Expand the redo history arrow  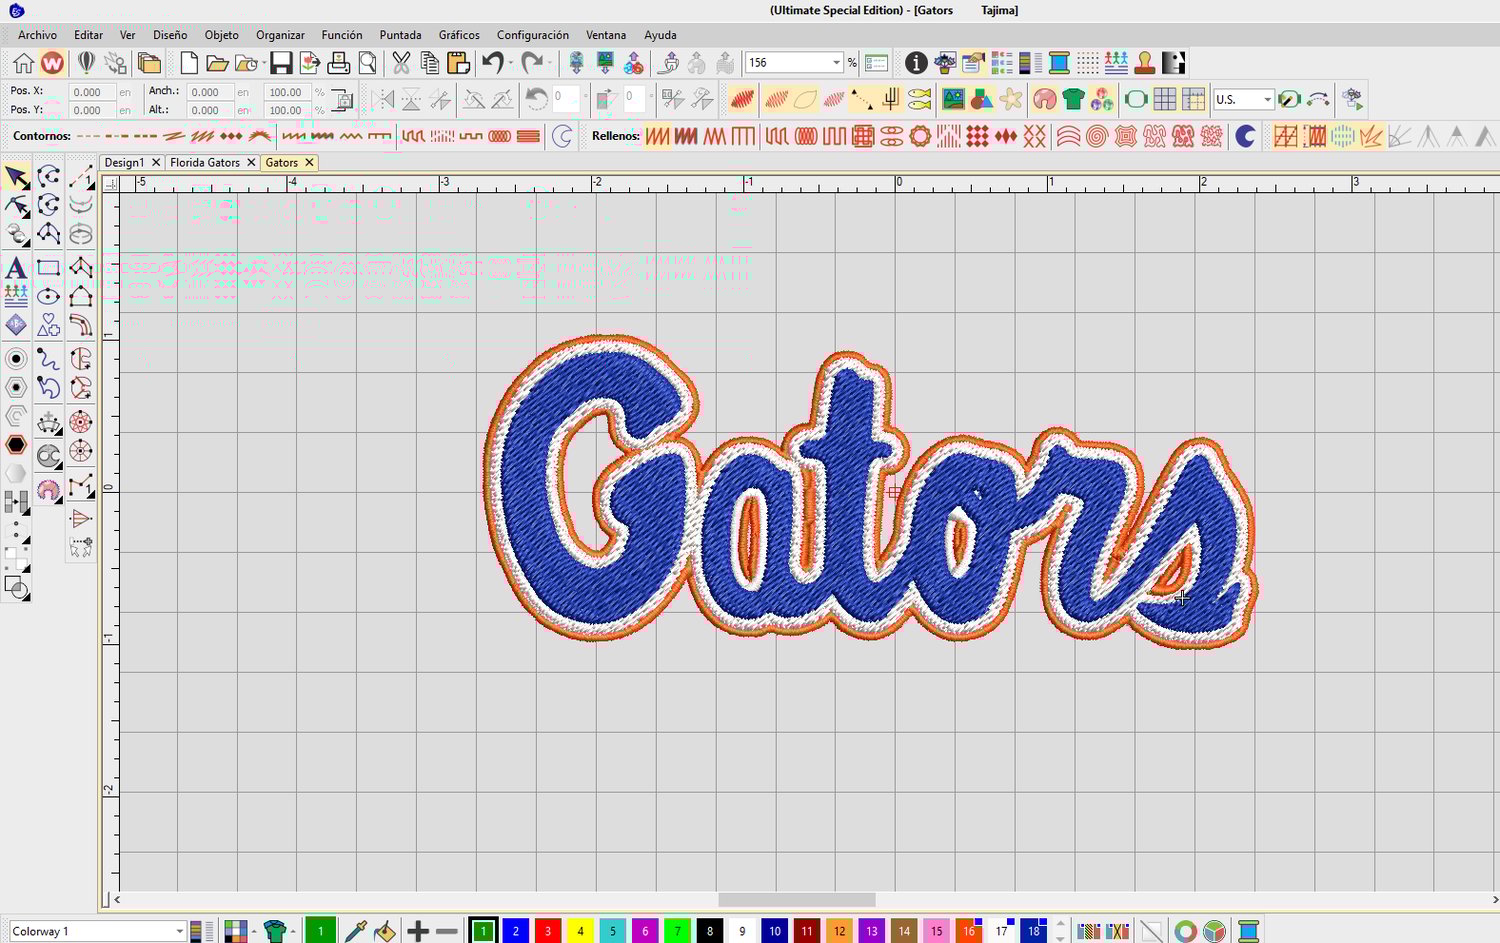pyautogui.click(x=549, y=63)
